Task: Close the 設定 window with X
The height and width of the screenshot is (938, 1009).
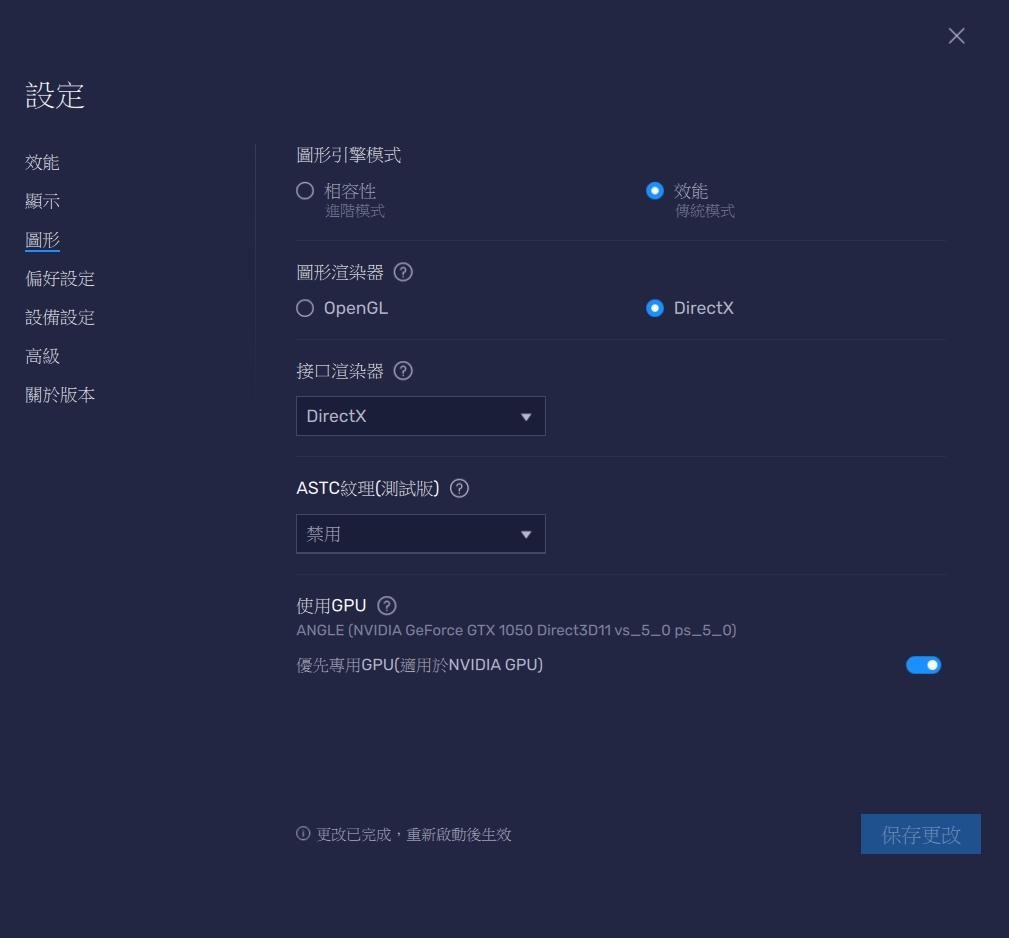Action: pyautogui.click(x=956, y=36)
